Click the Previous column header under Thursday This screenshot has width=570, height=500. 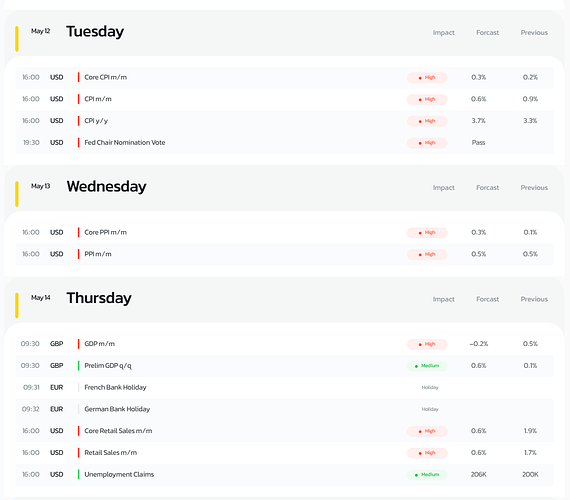[x=534, y=299]
